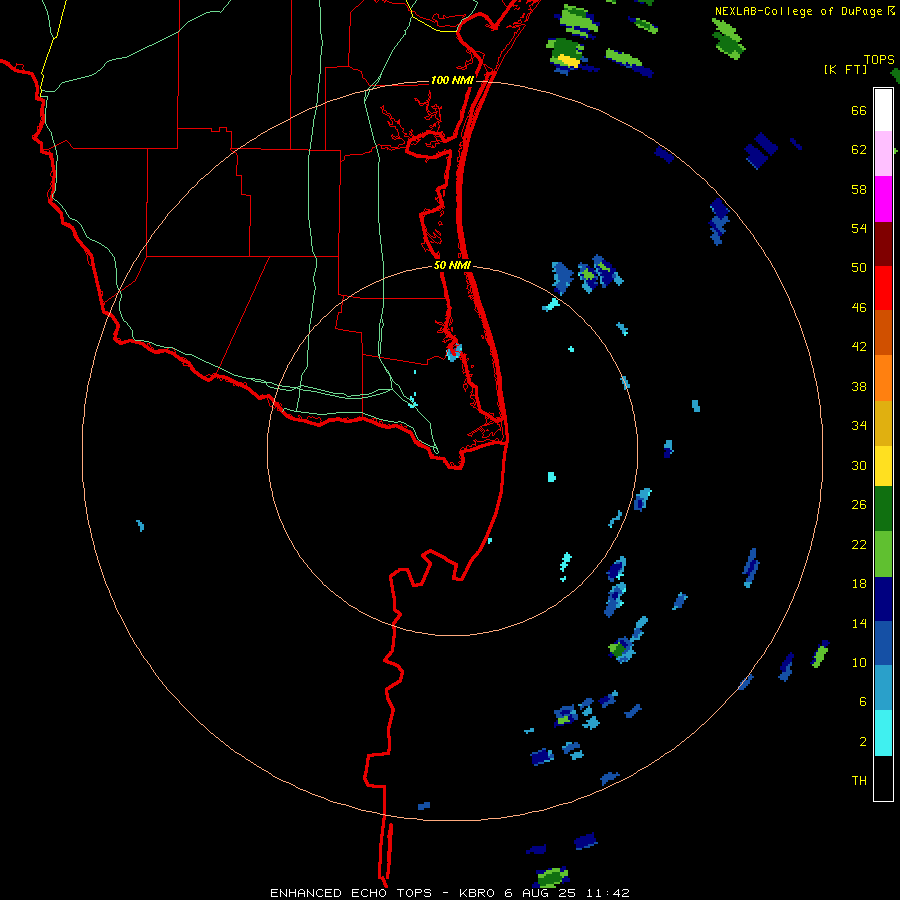Image resolution: width=900 pixels, height=900 pixels.
Task: Click the K FT units label
Action: (x=846, y=70)
